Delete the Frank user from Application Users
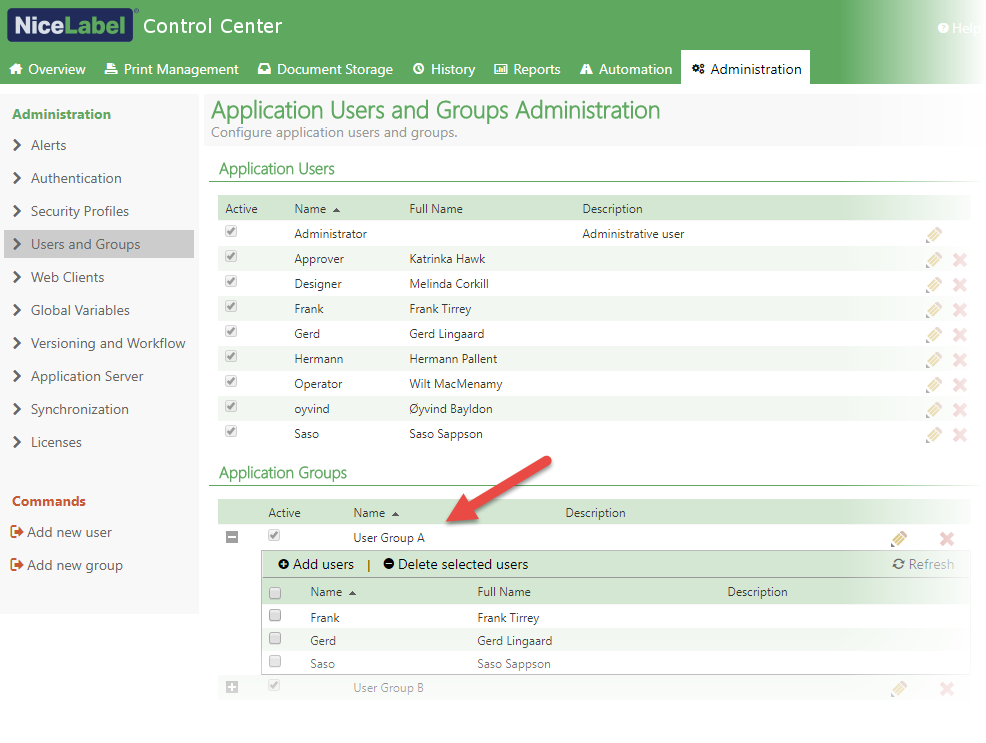This screenshot has height=743, width=986. [x=960, y=309]
